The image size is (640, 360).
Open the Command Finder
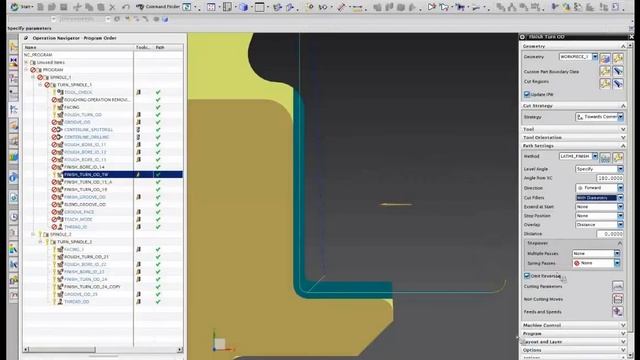point(158,7)
